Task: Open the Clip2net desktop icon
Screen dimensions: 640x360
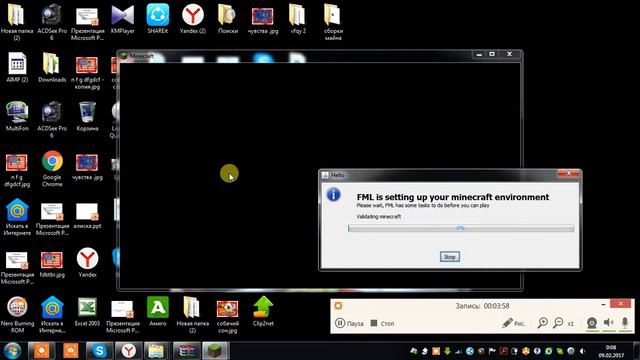Action: tap(263, 312)
